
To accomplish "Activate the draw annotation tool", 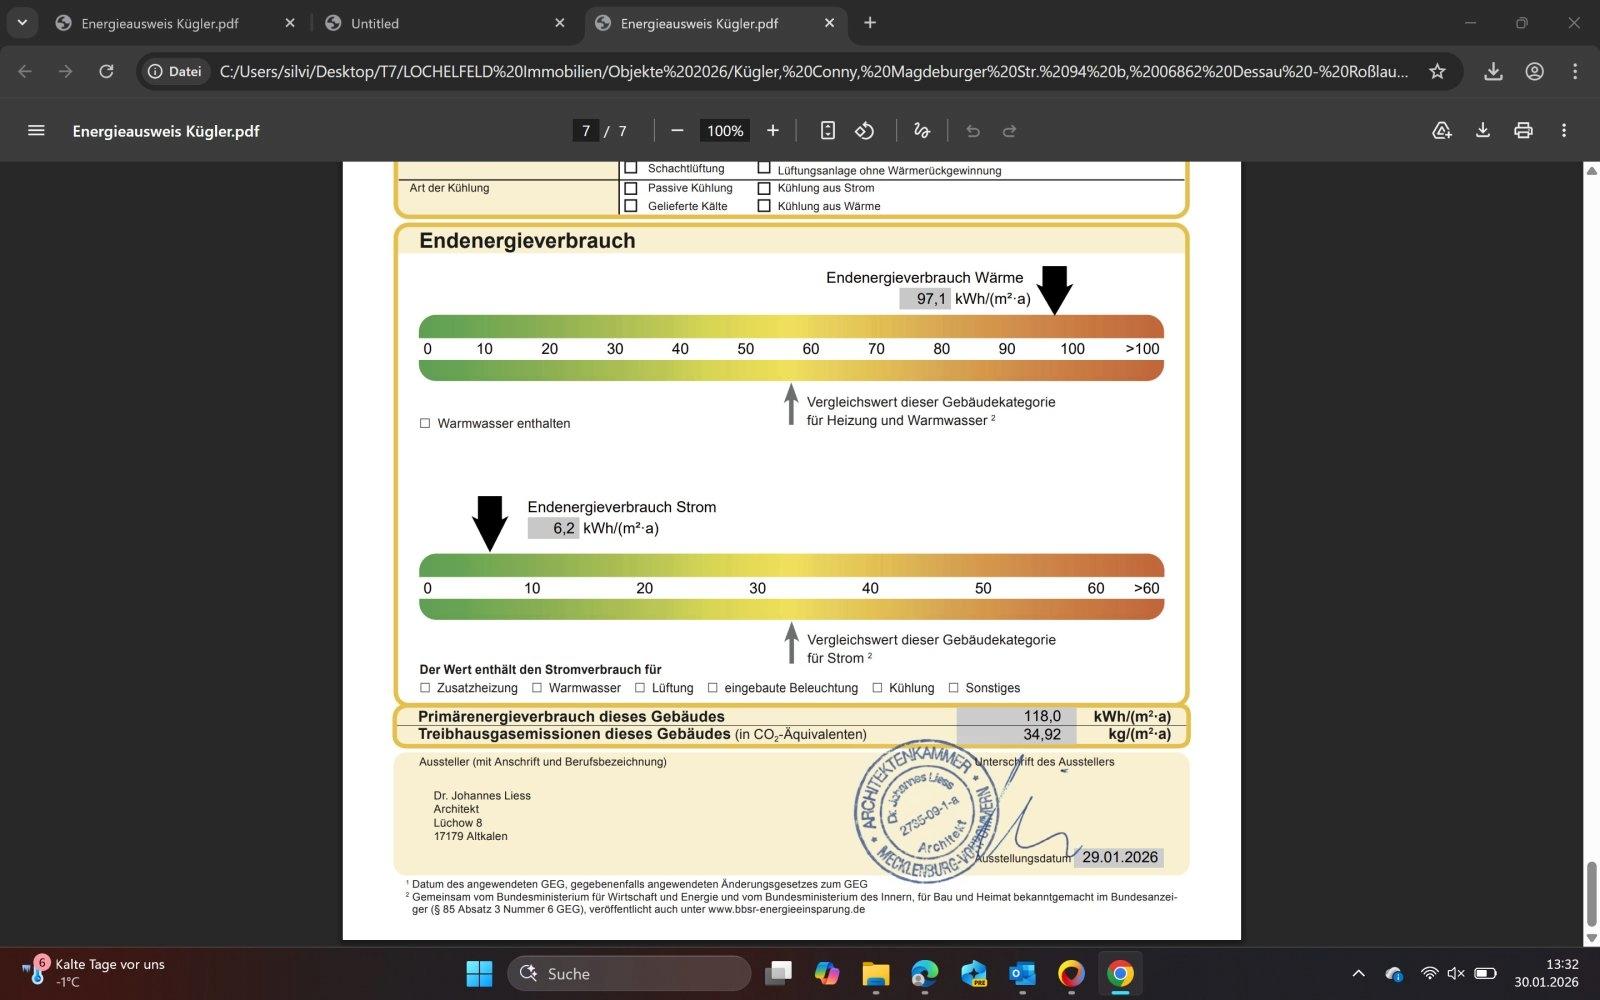I will coord(921,131).
